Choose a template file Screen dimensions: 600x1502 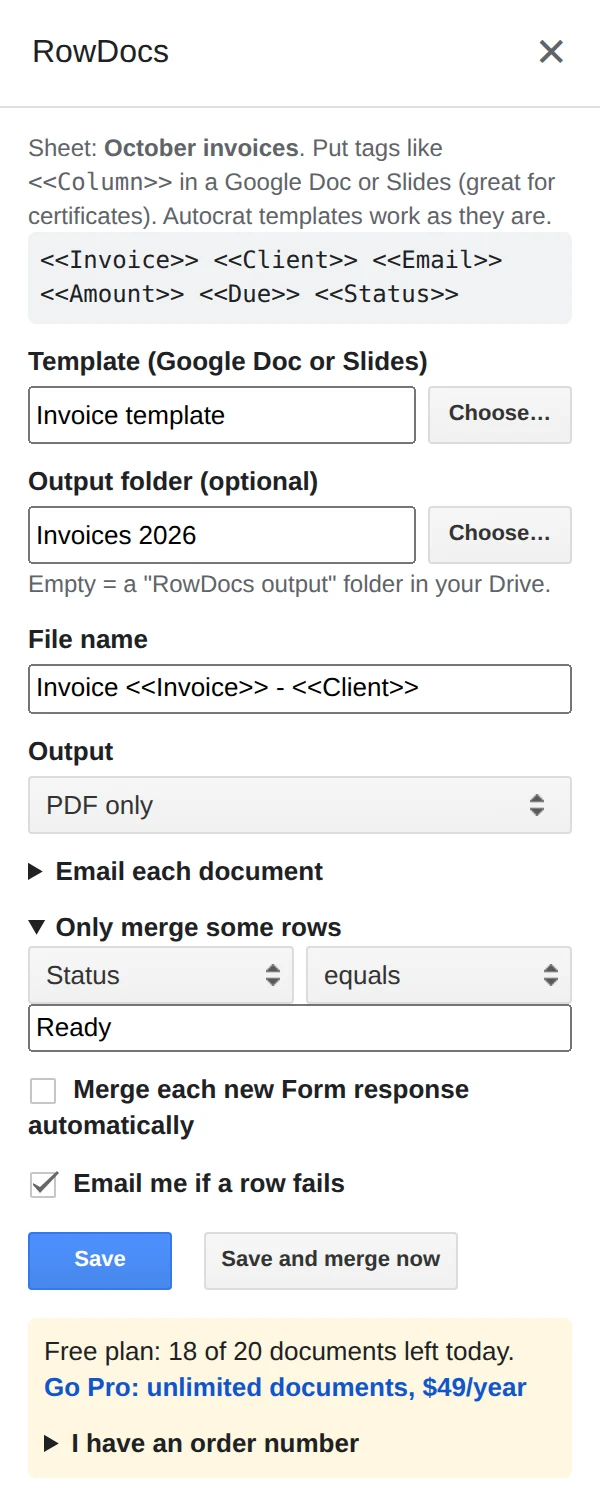coord(499,414)
